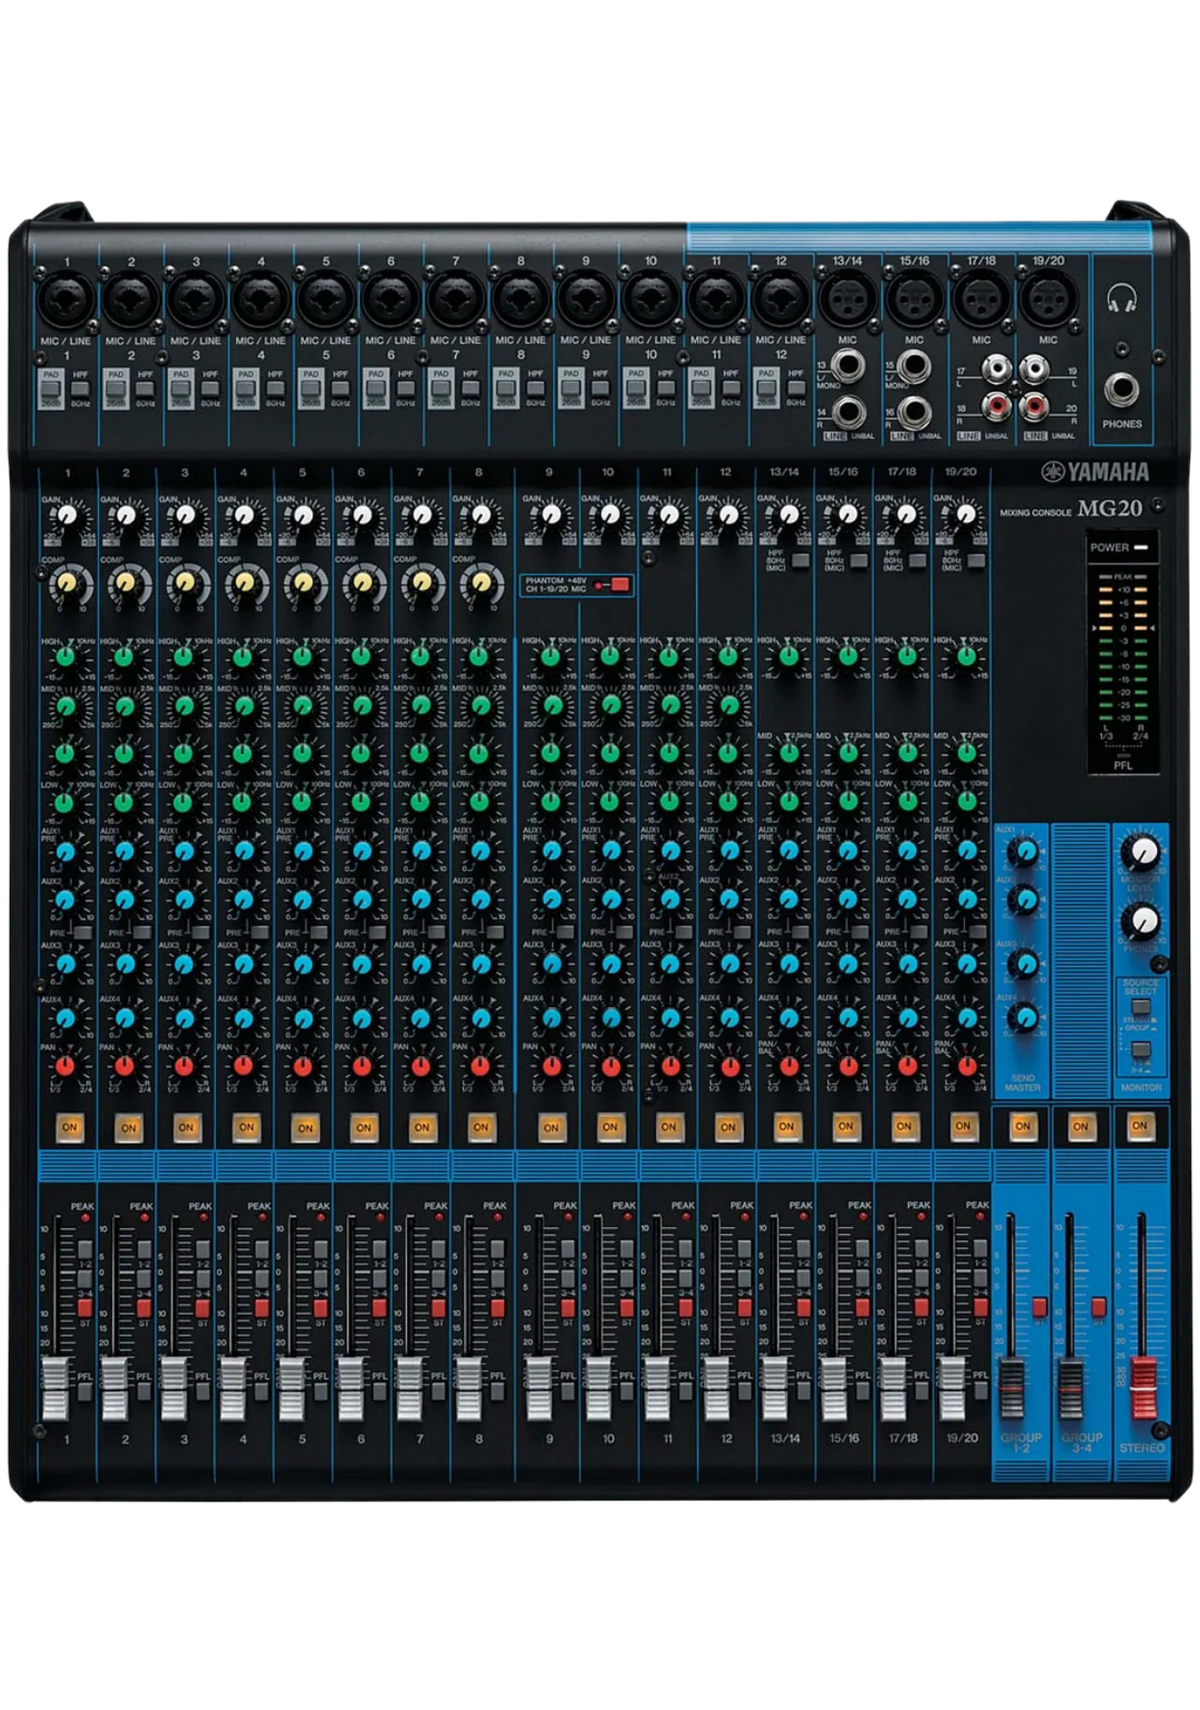Click the channel 1 PEAK indicator LED

point(86,1218)
